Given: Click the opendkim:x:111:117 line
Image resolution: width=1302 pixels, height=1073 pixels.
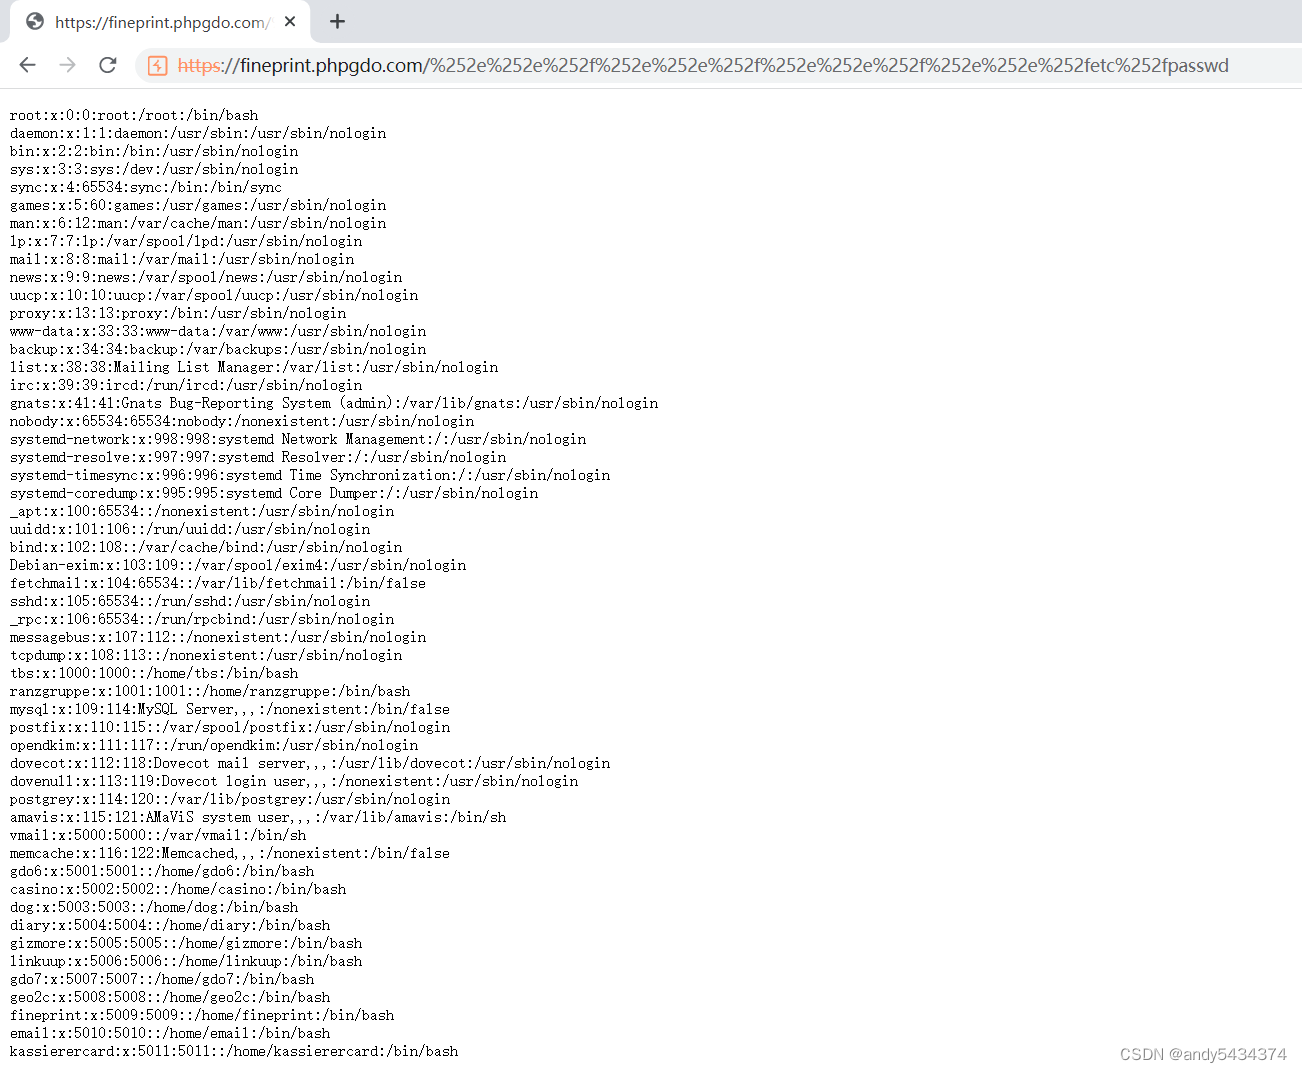Looking at the screenshot, I should coord(214,745).
